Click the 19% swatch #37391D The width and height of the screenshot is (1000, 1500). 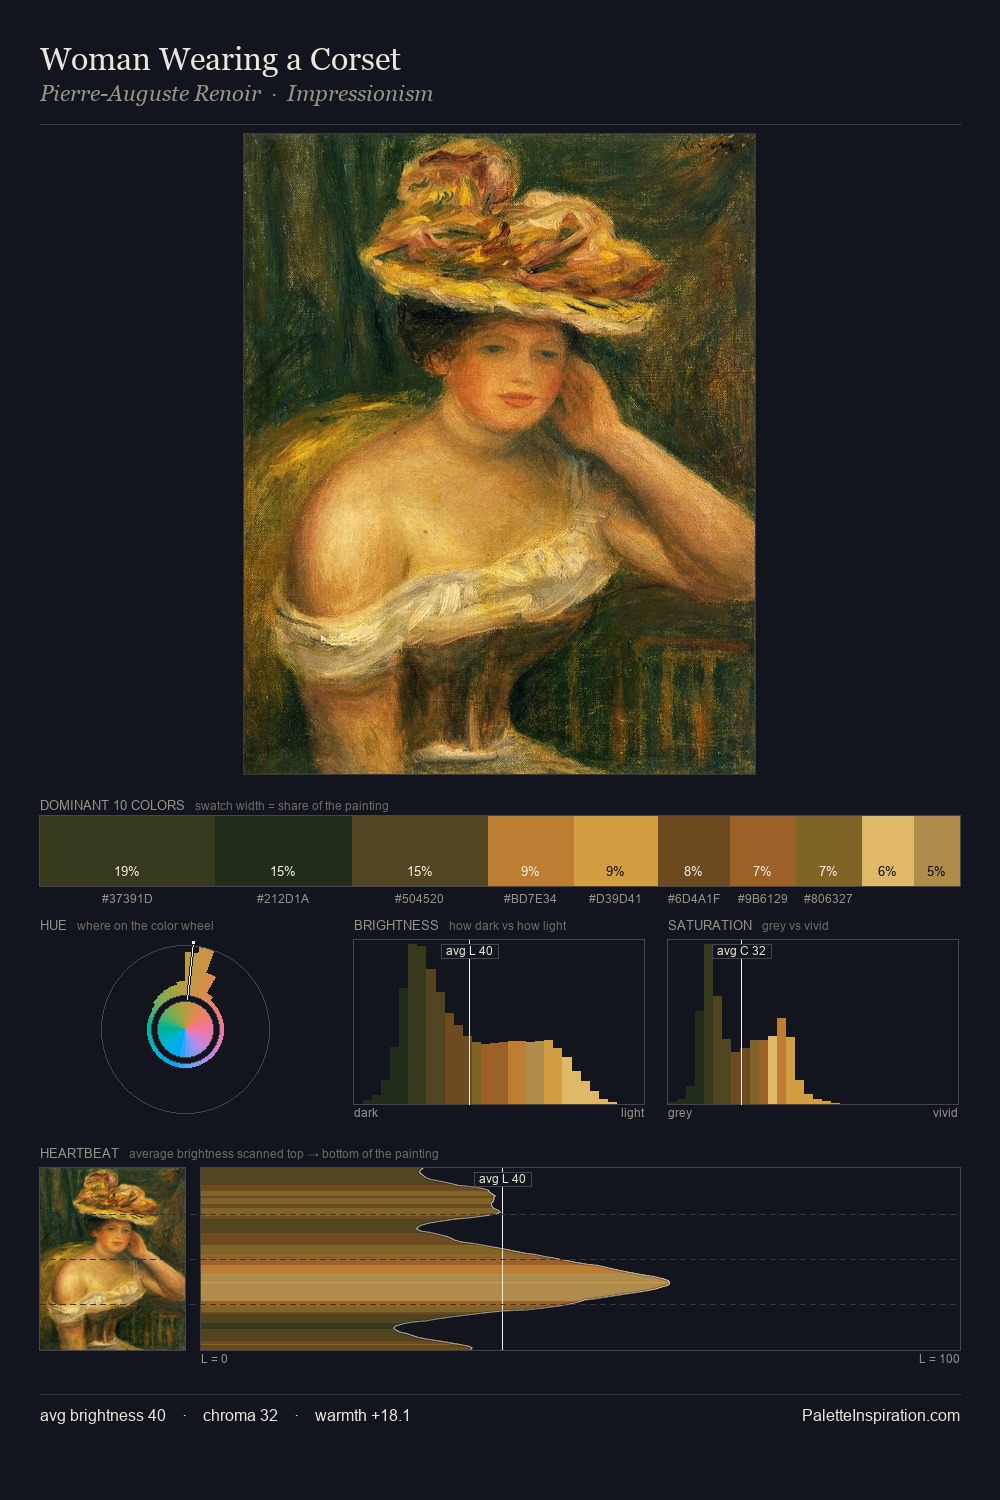[127, 851]
